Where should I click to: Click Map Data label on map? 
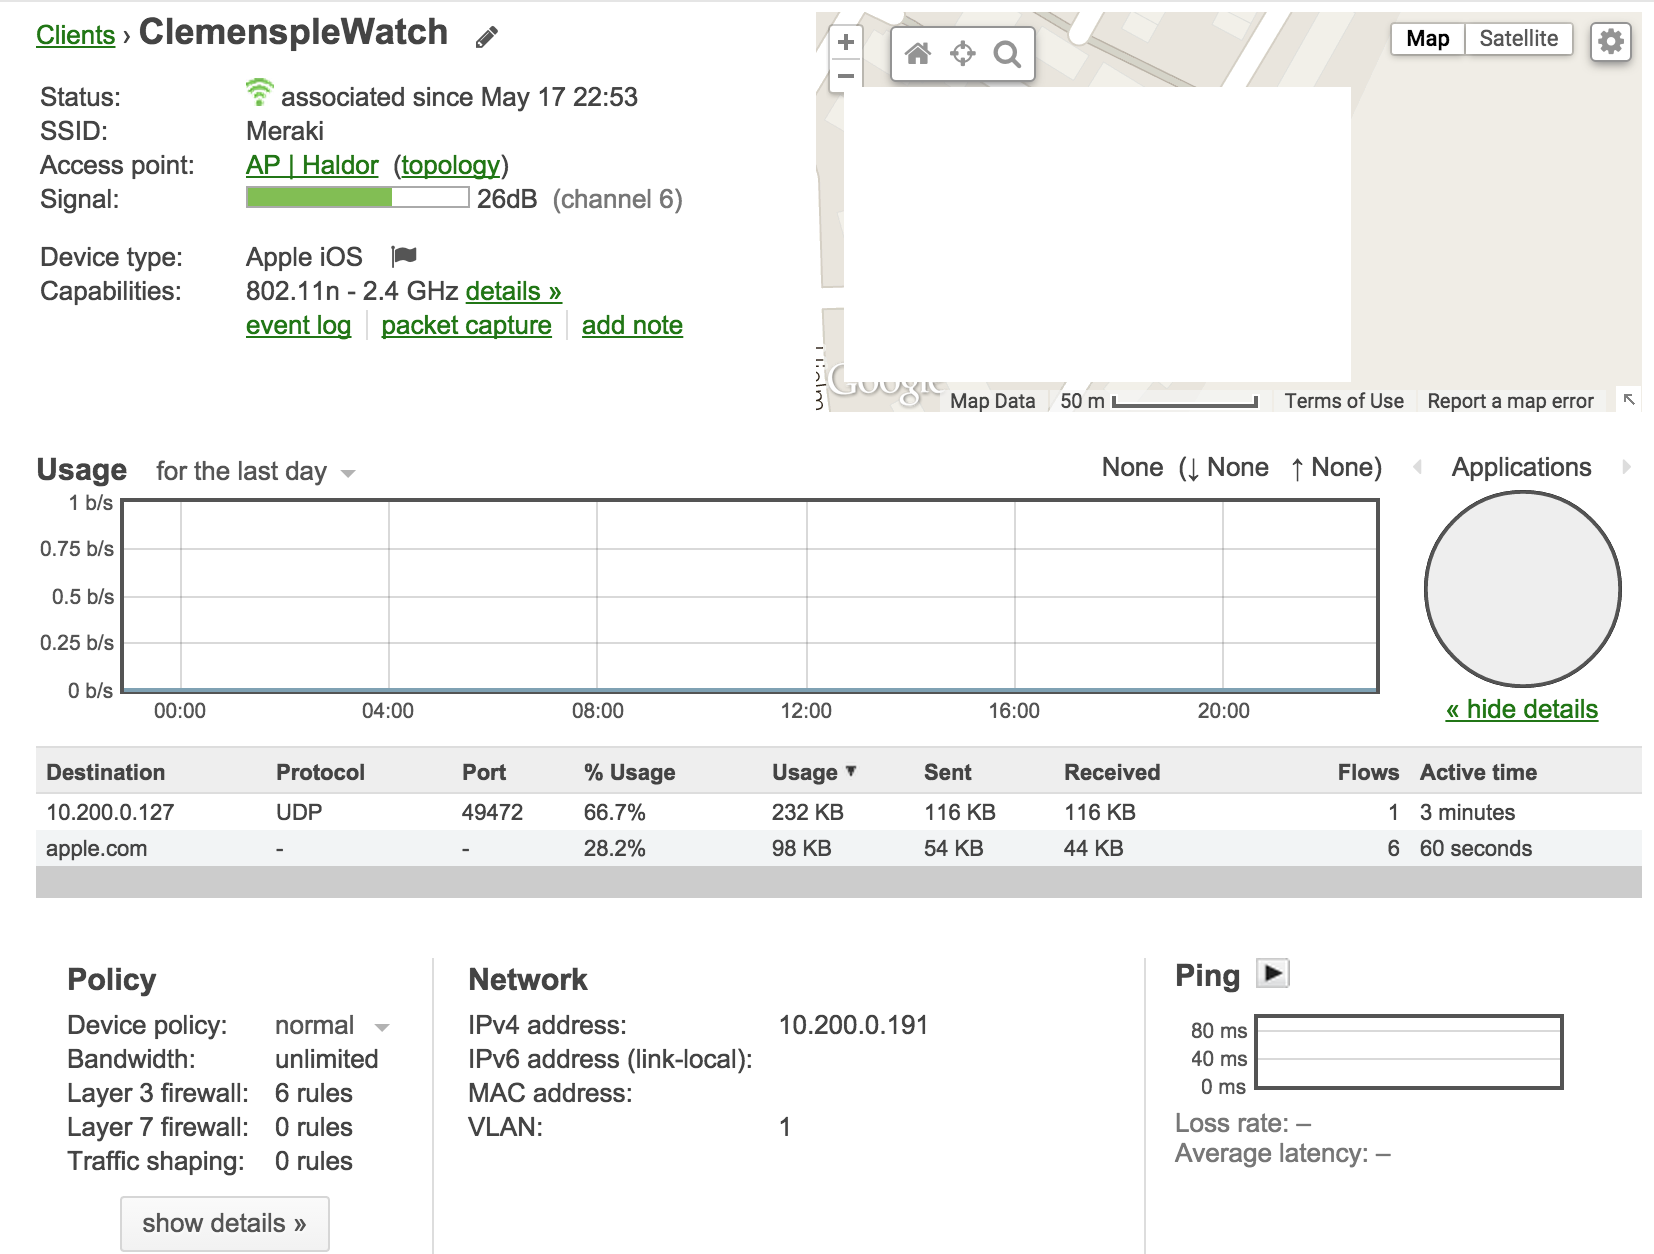(x=992, y=401)
